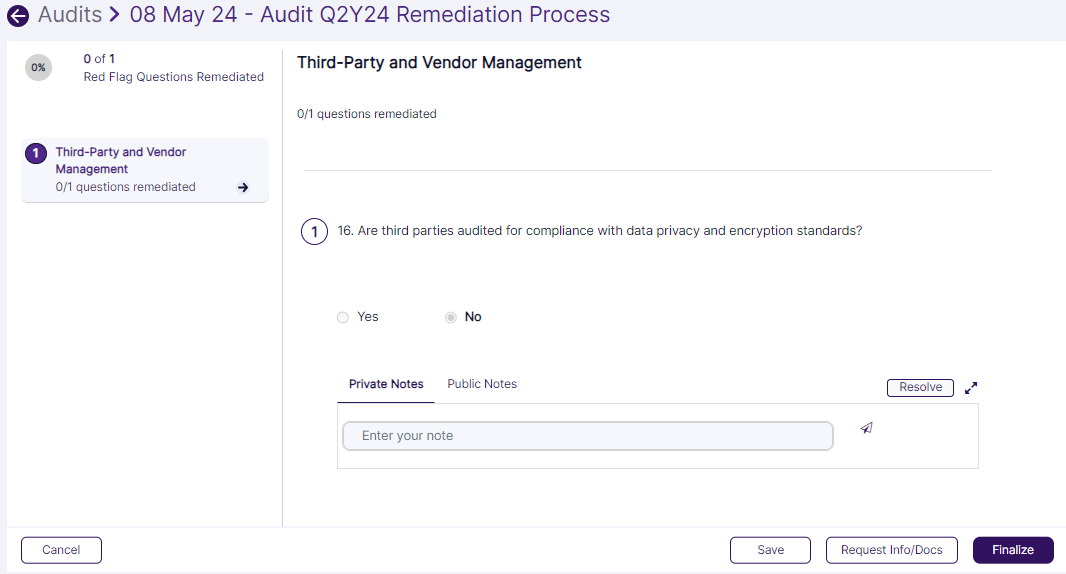Open the Audits breadcrumb link
Image resolution: width=1066 pixels, height=574 pixels.
click(70, 15)
